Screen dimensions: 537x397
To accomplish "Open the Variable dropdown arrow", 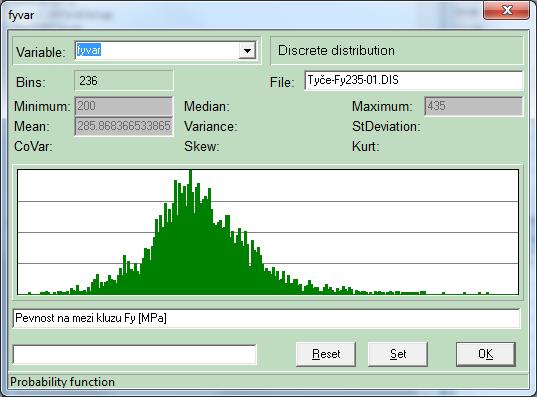I will click(x=247, y=51).
